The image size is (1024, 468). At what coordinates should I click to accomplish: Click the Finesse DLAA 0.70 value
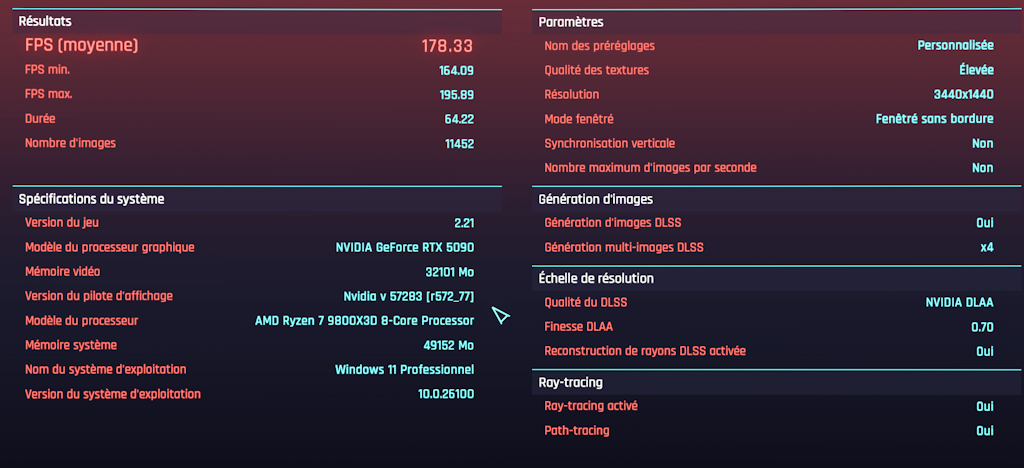pyautogui.click(x=982, y=327)
